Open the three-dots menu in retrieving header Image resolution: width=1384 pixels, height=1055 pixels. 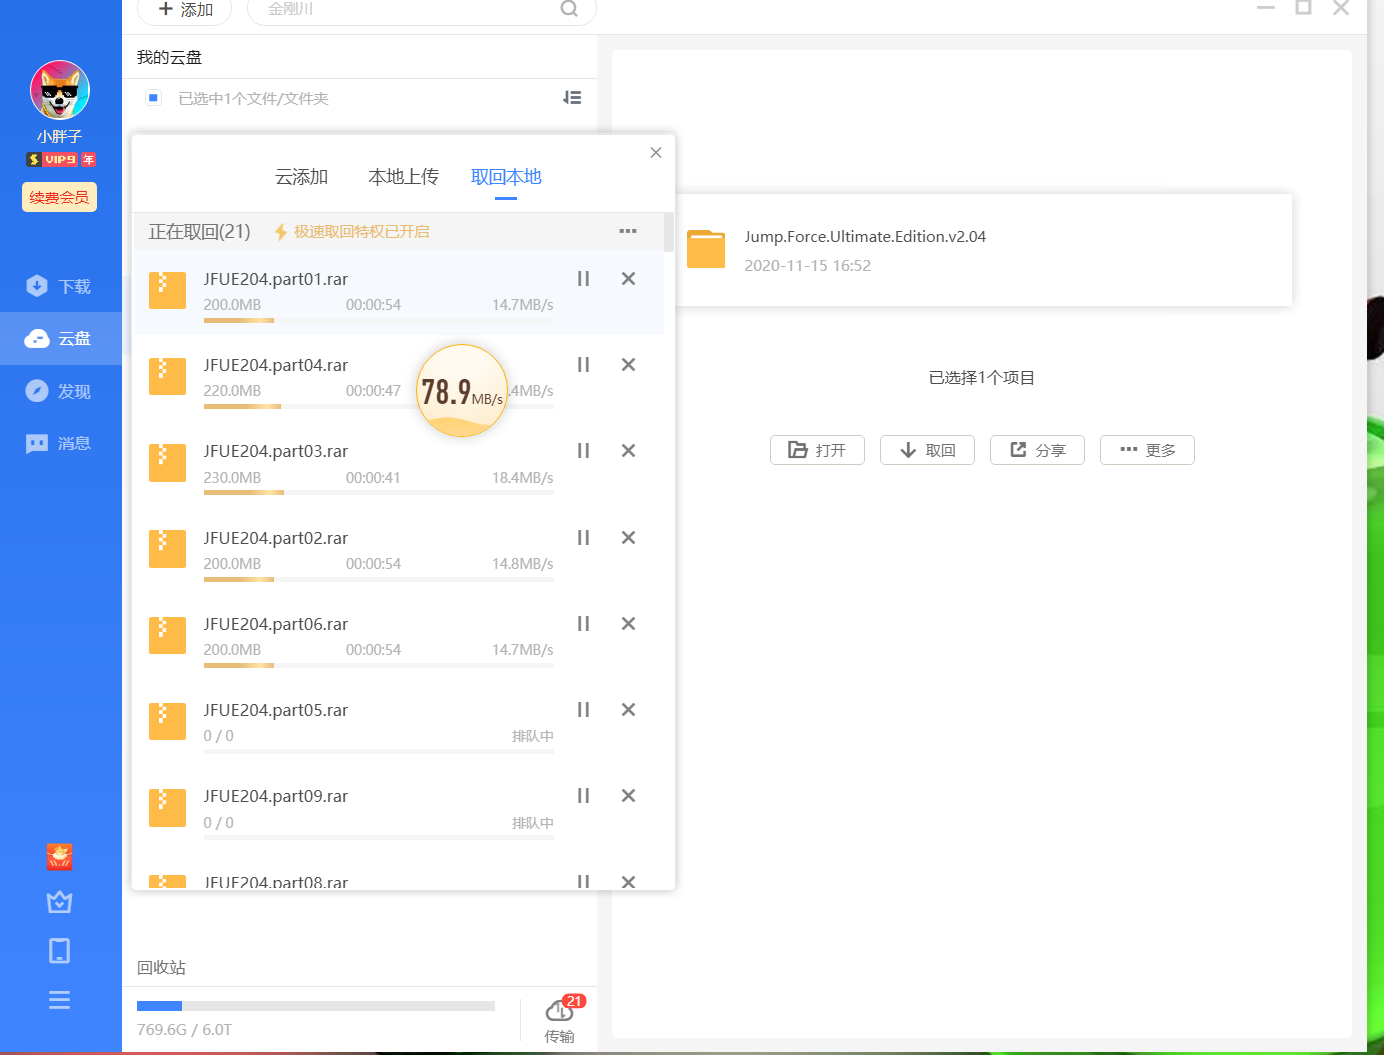(628, 231)
